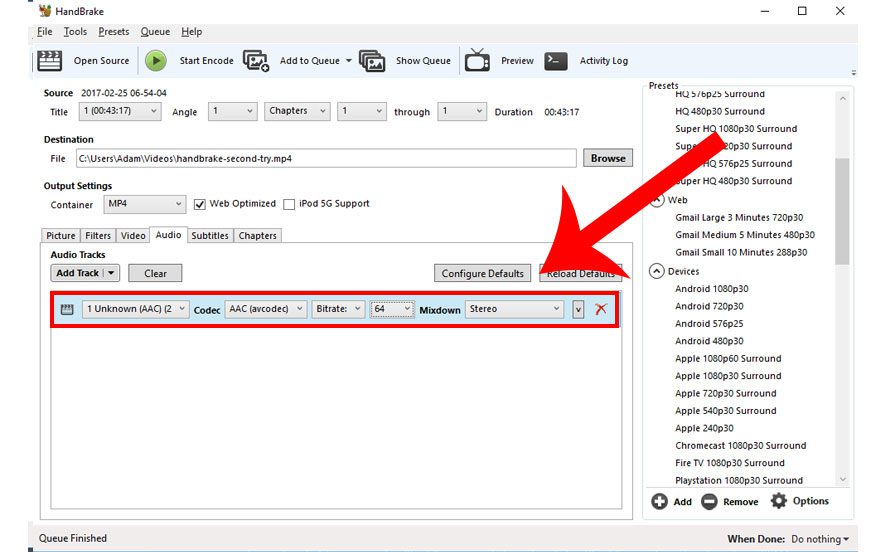Image resolution: width=880 pixels, height=552 pixels.
Task: Switch to the Filters tab
Action: click(98, 236)
